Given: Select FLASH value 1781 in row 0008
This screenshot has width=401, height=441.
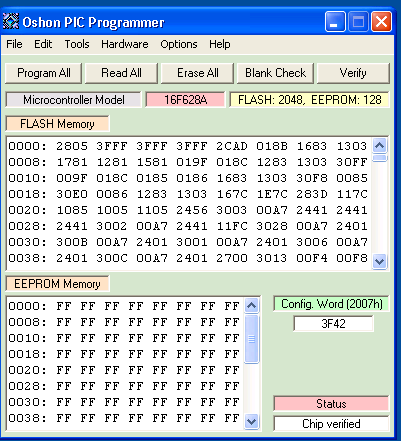Looking at the screenshot, I should pyautogui.click(x=72, y=162).
